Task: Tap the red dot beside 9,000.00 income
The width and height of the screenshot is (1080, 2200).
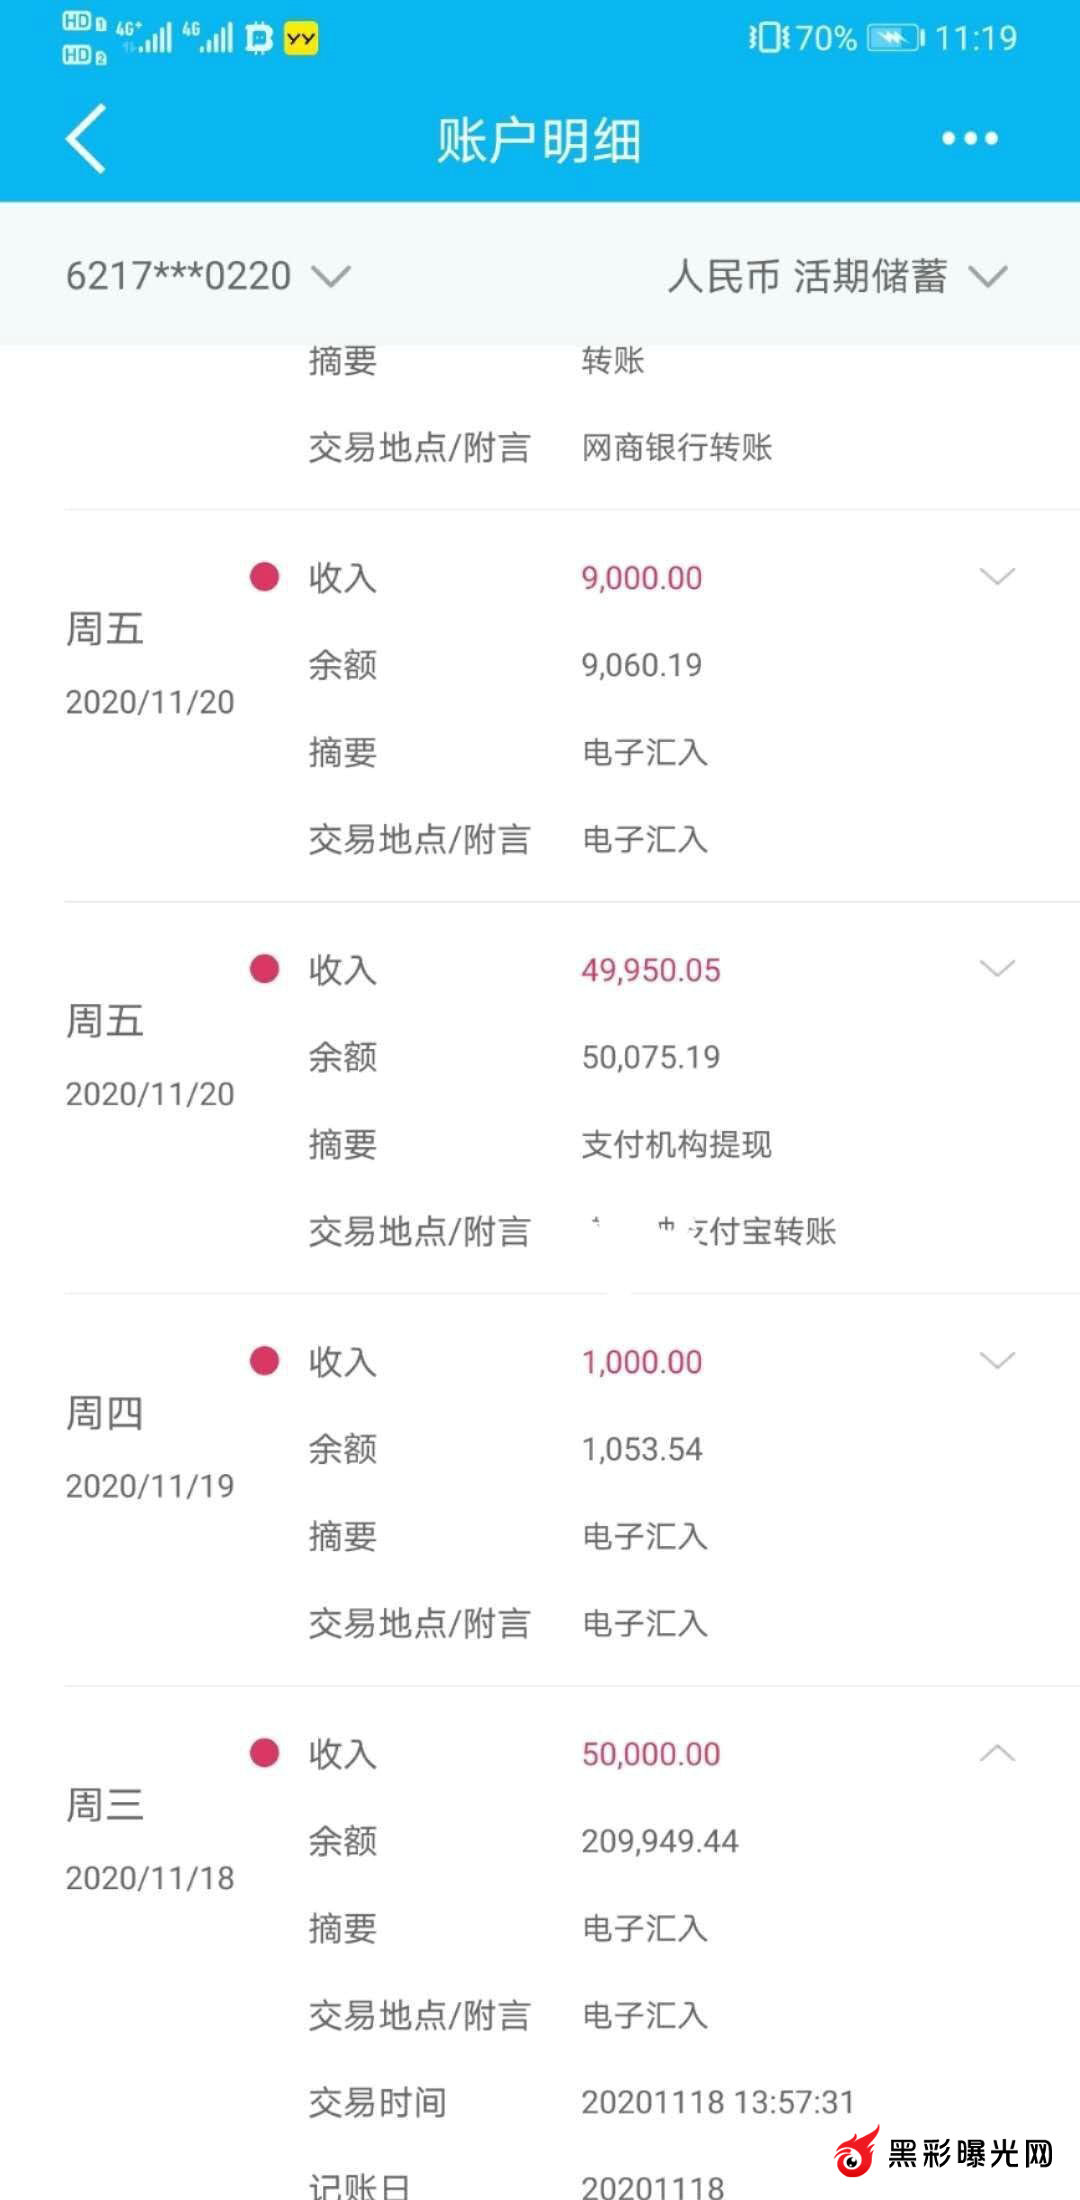Action: [x=264, y=577]
